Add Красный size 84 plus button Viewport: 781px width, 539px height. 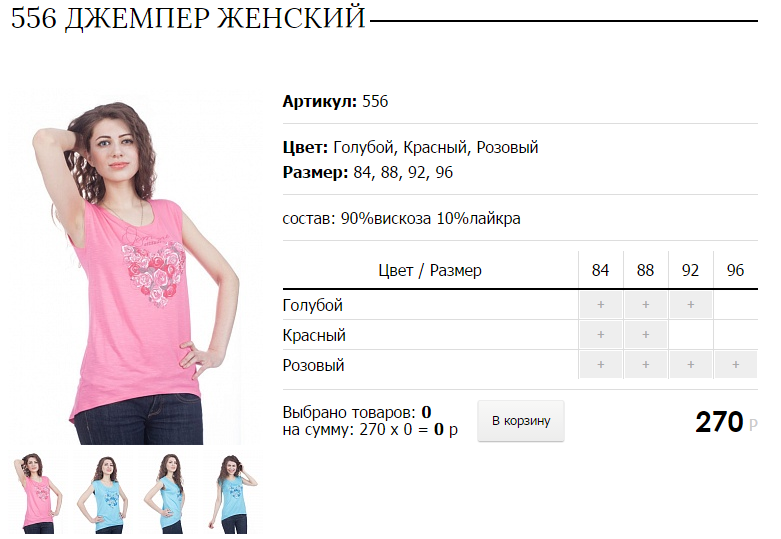601,335
